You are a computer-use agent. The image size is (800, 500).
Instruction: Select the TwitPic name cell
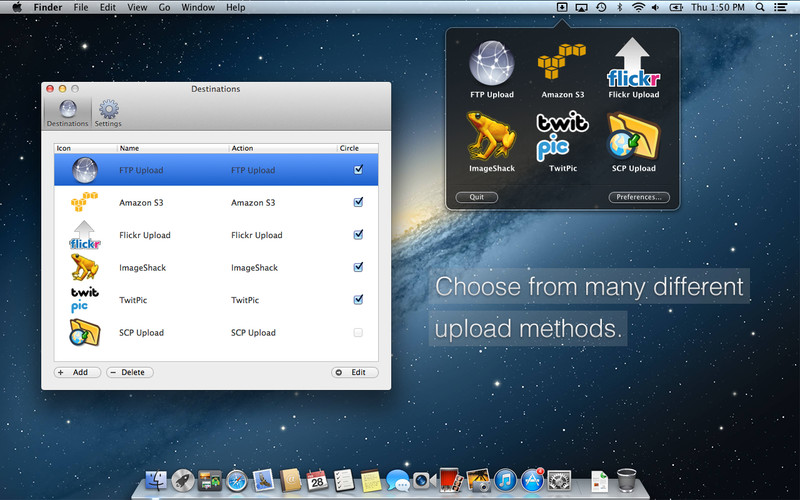[x=133, y=300]
